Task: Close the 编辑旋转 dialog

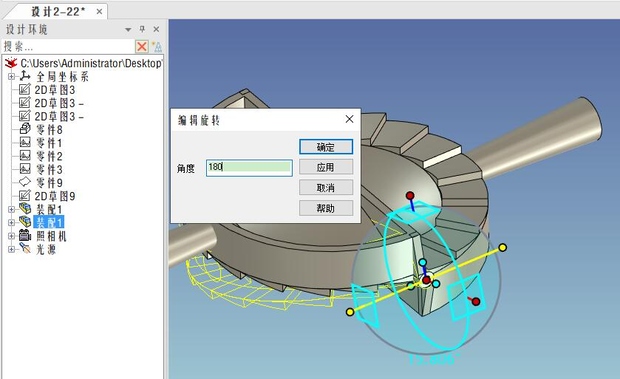Action: (x=349, y=119)
